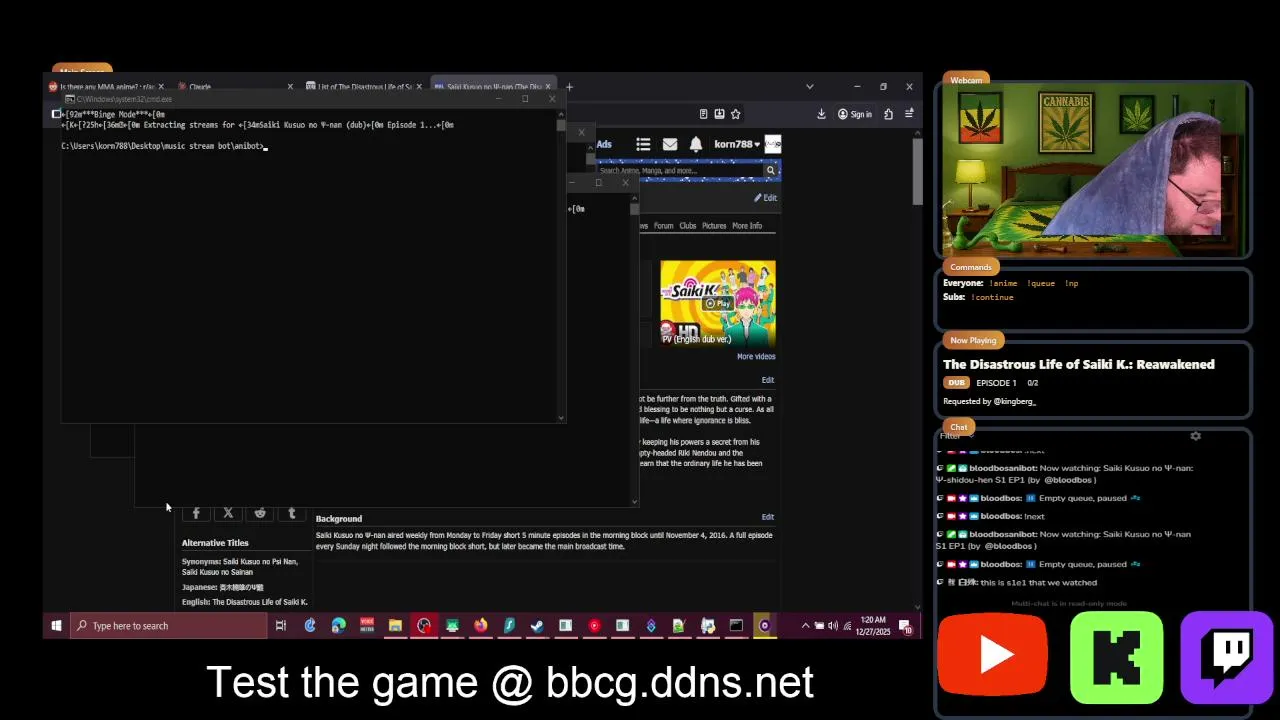Share page via Tumblr icon
Screen dimensions: 1280x720
(x=292, y=513)
